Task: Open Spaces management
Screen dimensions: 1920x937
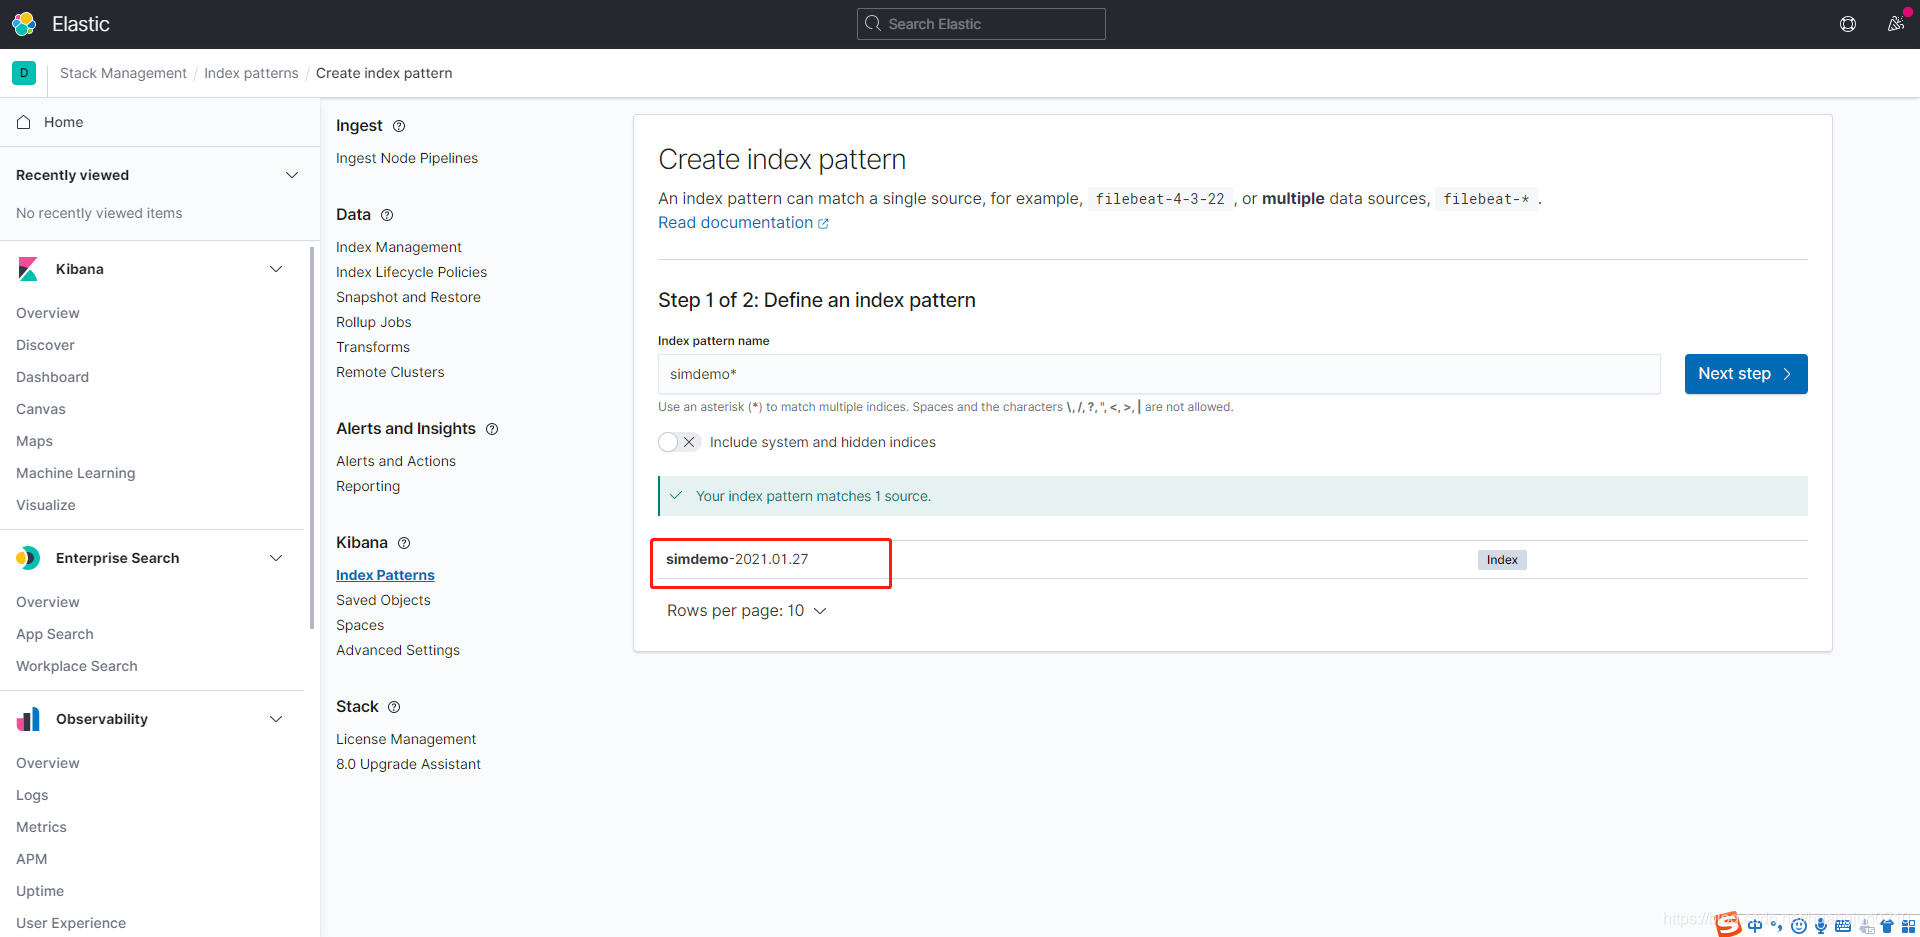Action: [x=360, y=625]
